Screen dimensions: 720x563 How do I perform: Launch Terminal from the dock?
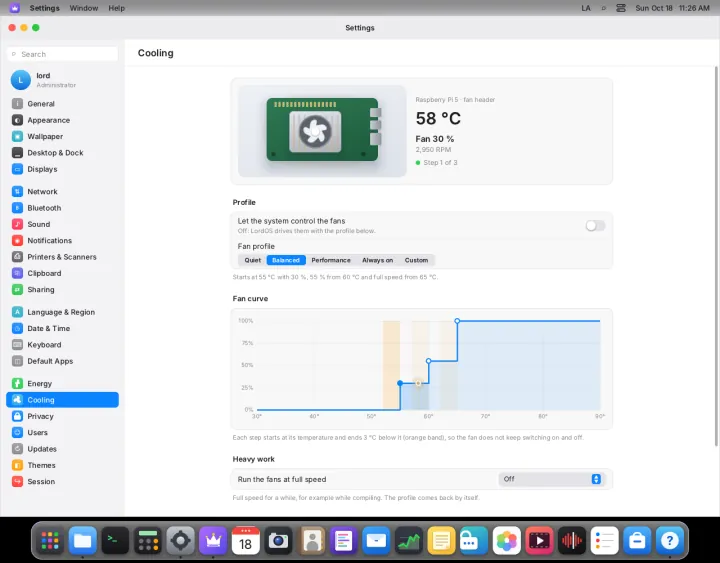[x=115, y=540]
